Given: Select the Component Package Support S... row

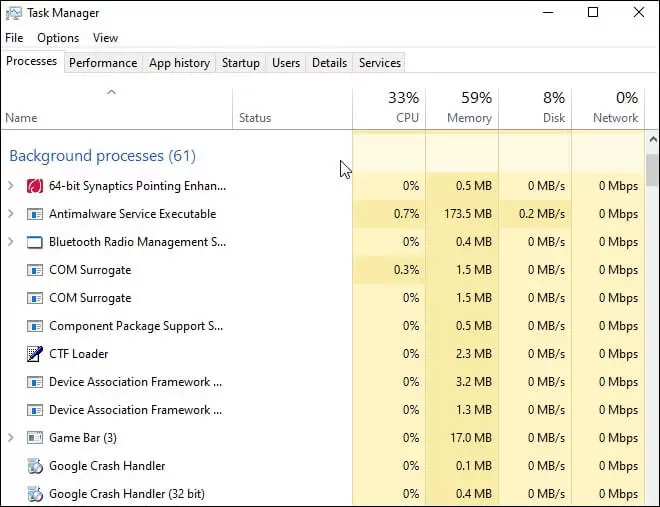Looking at the screenshot, I should point(323,326).
